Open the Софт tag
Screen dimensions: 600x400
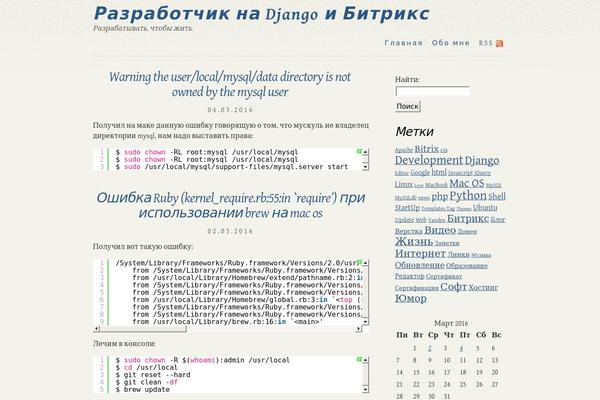tap(453, 287)
